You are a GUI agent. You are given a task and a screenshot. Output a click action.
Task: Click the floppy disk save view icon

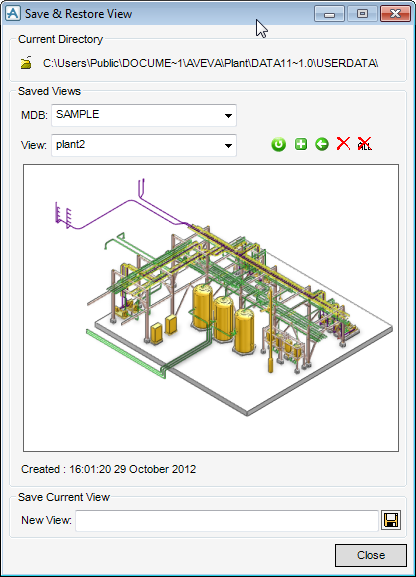[x=391, y=520]
